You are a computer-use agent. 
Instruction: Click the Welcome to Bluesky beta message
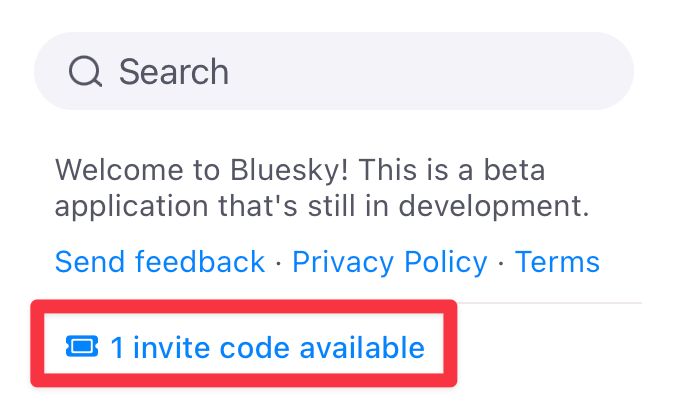pyautogui.click(x=300, y=169)
